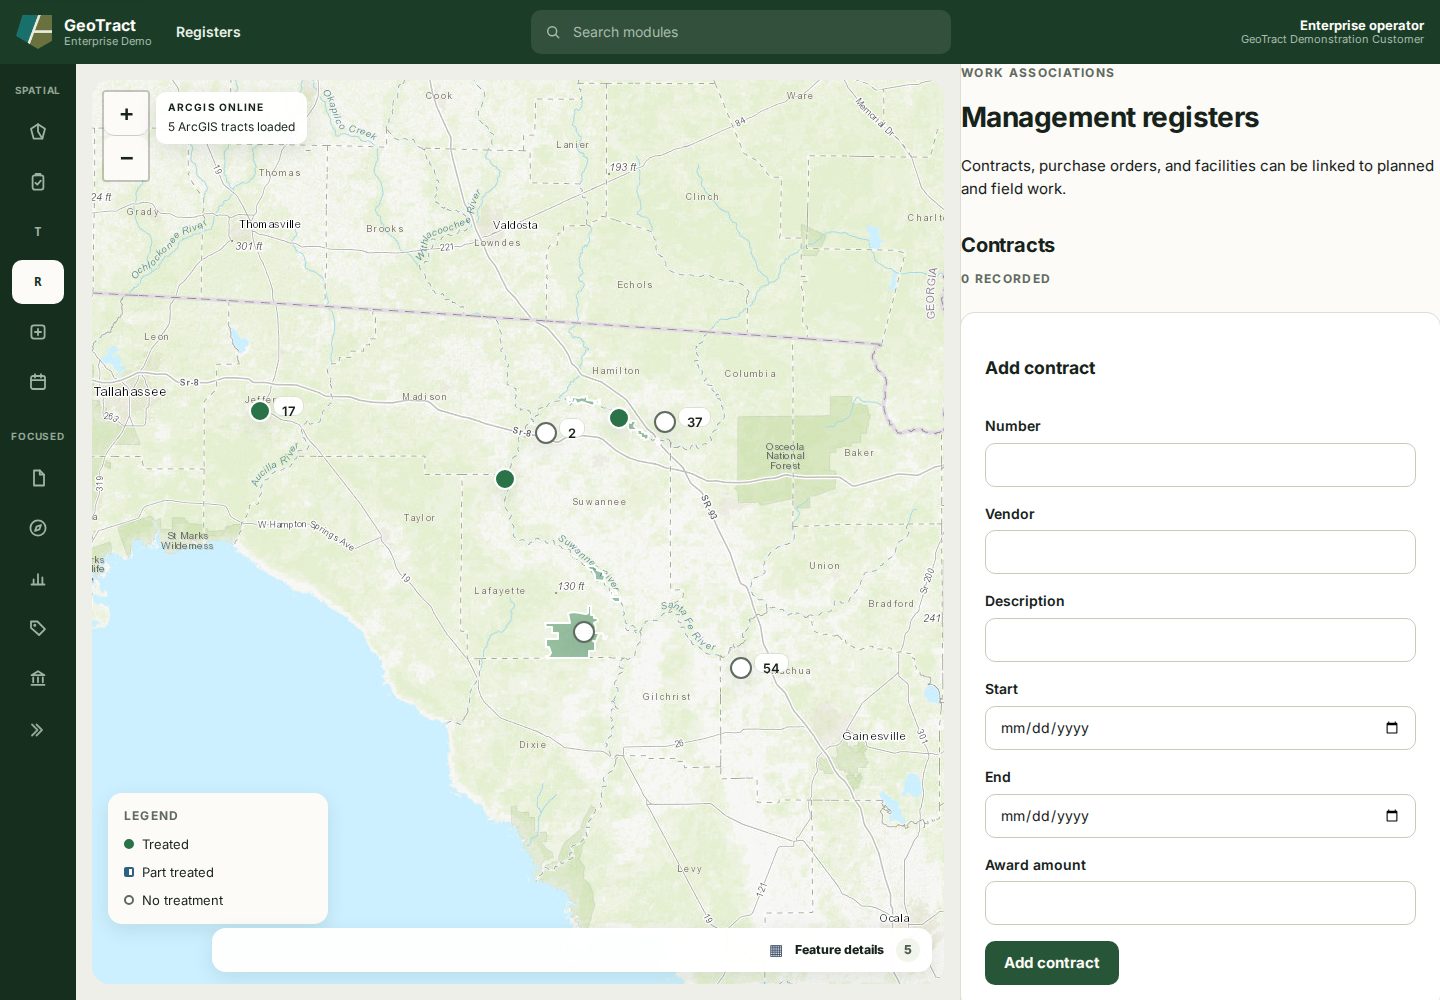
Task: Open the Registers menu item
Action: point(208,32)
